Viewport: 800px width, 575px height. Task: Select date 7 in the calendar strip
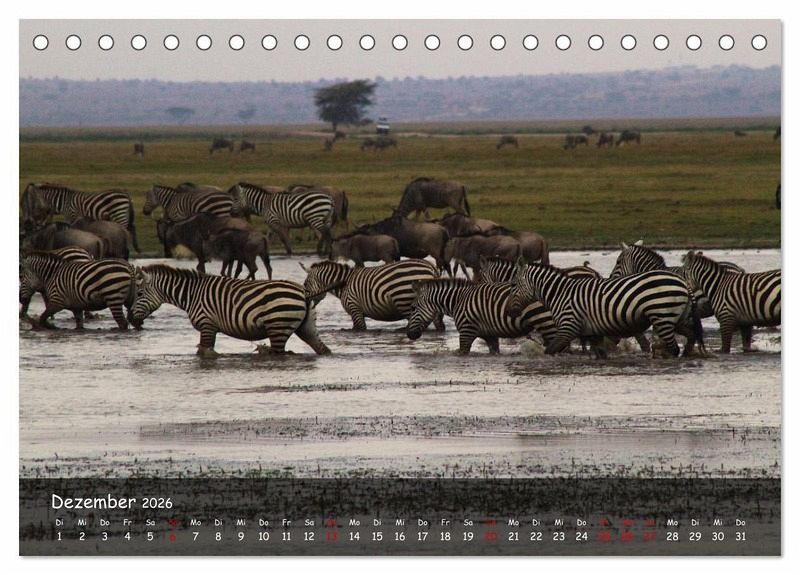[195, 536]
